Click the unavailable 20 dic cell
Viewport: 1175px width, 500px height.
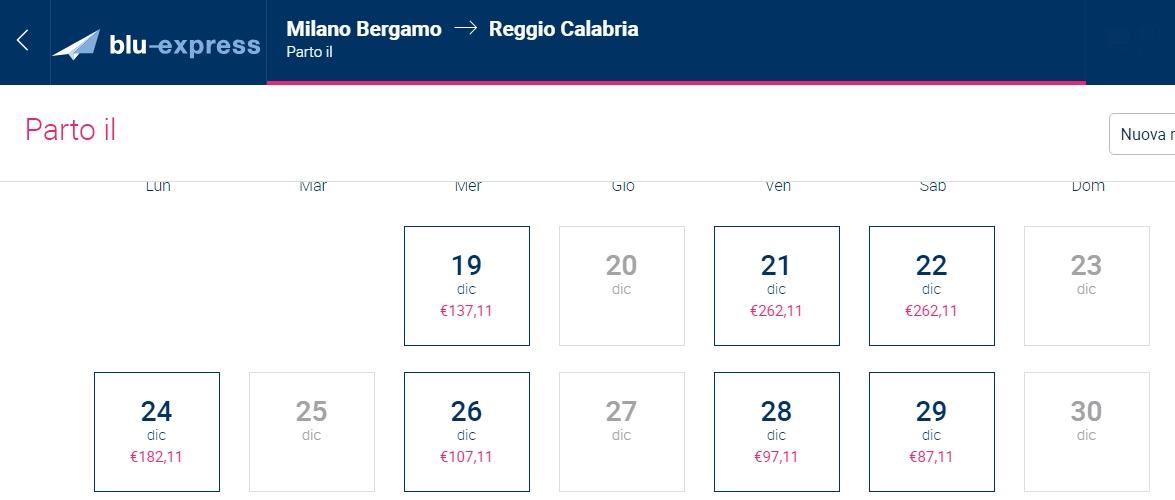tap(621, 285)
